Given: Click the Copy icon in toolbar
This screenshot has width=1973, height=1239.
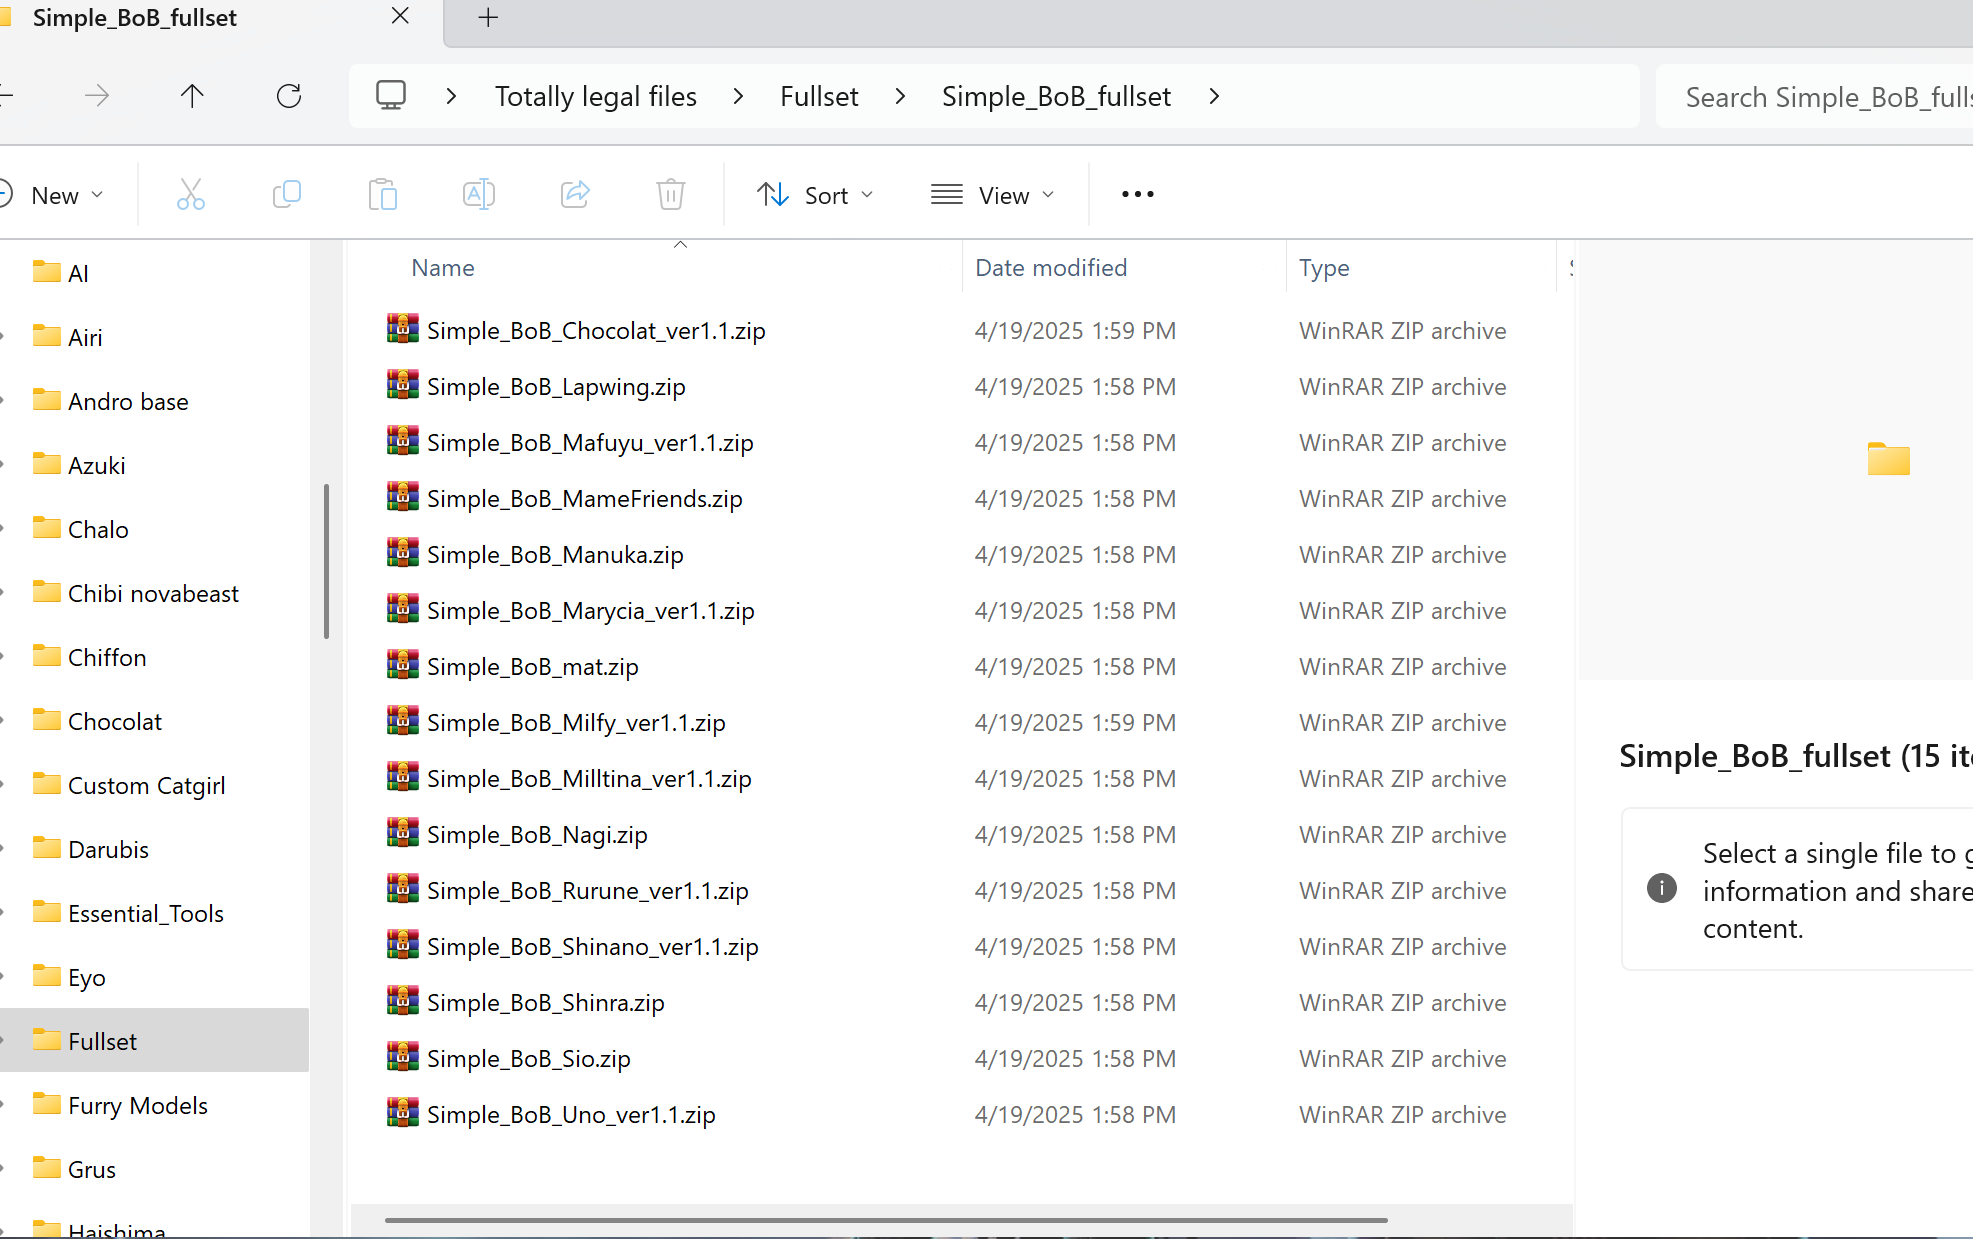Looking at the screenshot, I should (287, 194).
